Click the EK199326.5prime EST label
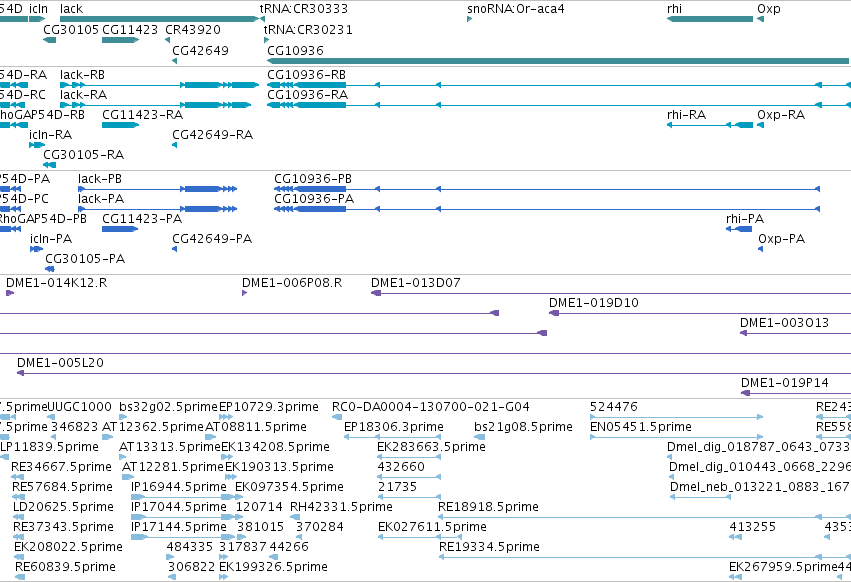 pos(274,567)
